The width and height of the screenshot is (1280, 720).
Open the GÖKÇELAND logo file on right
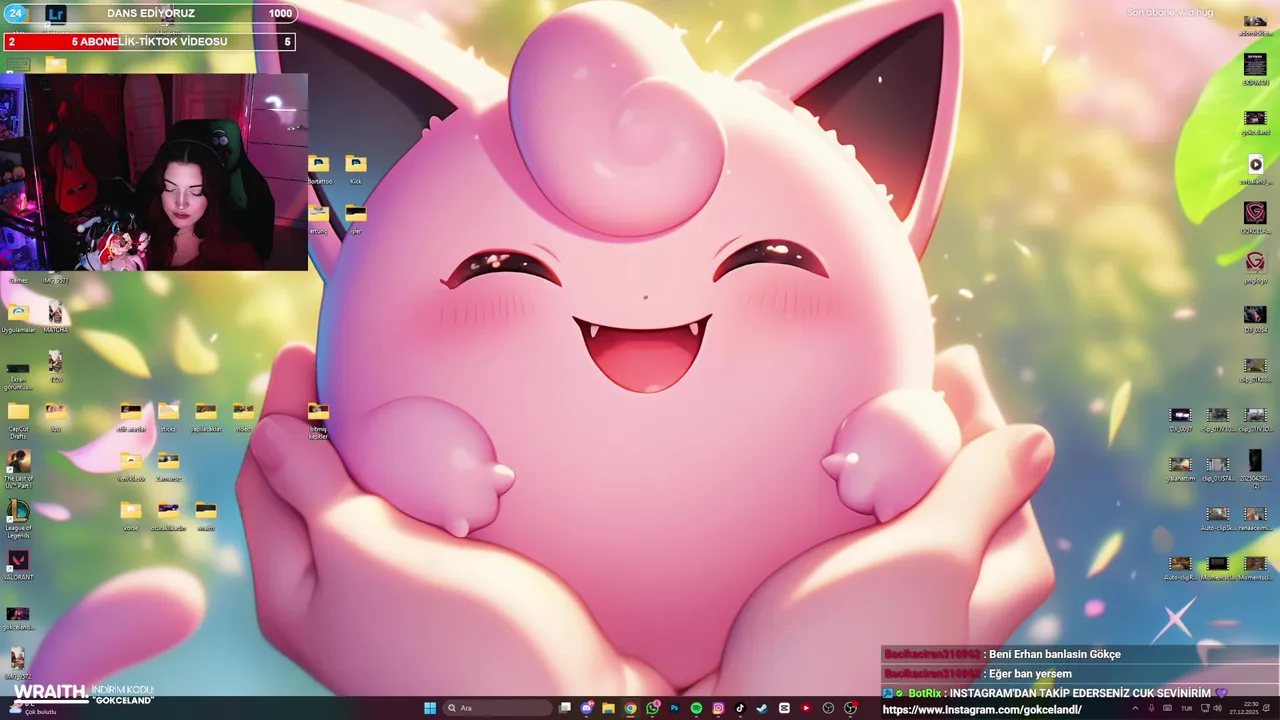[1255, 218]
